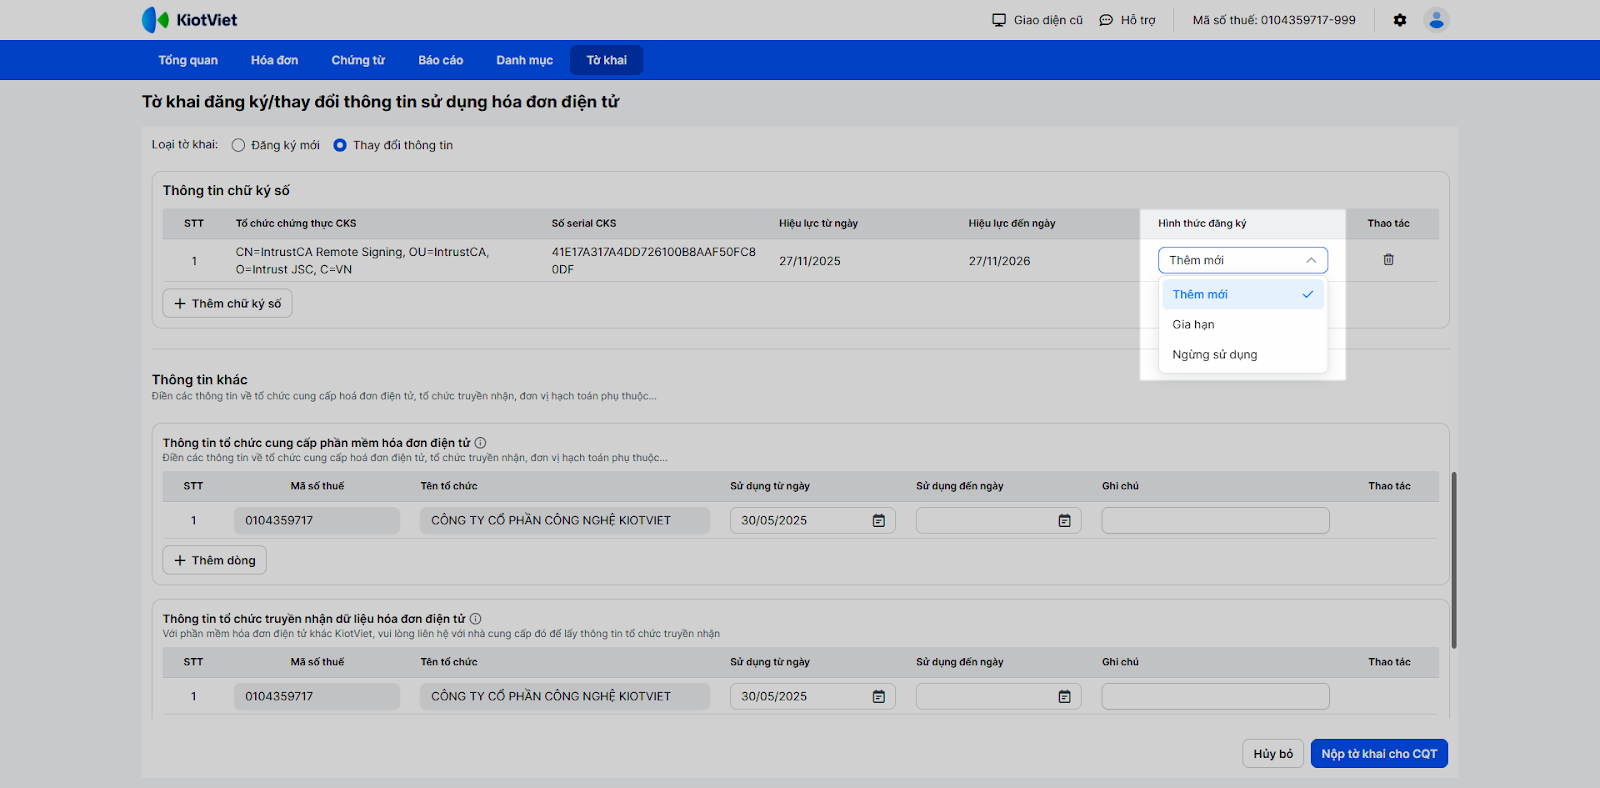Open settings gear icon
The height and width of the screenshot is (788, 1600).
[x=1400, y=20]
